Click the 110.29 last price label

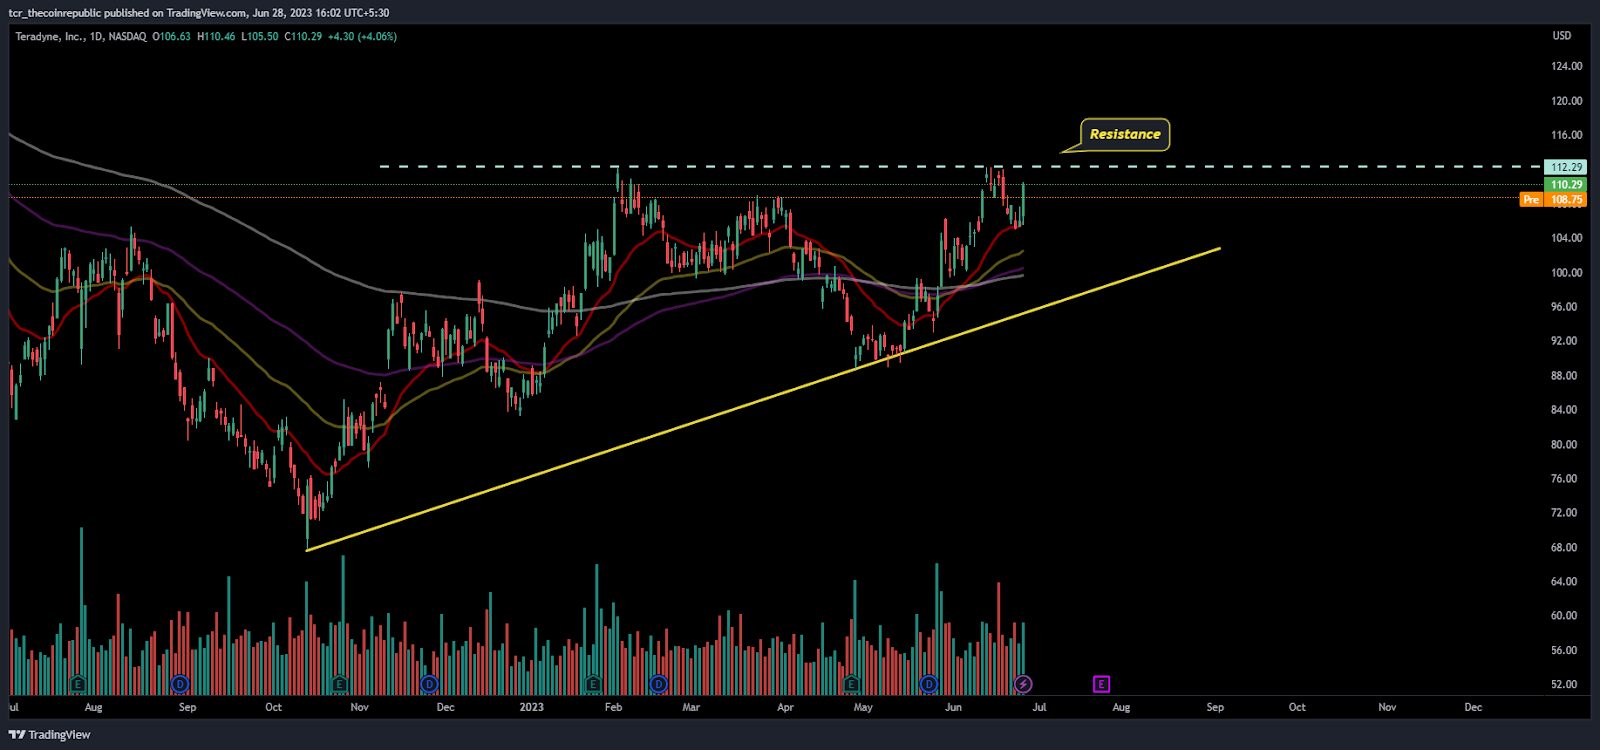(1566, 184)
